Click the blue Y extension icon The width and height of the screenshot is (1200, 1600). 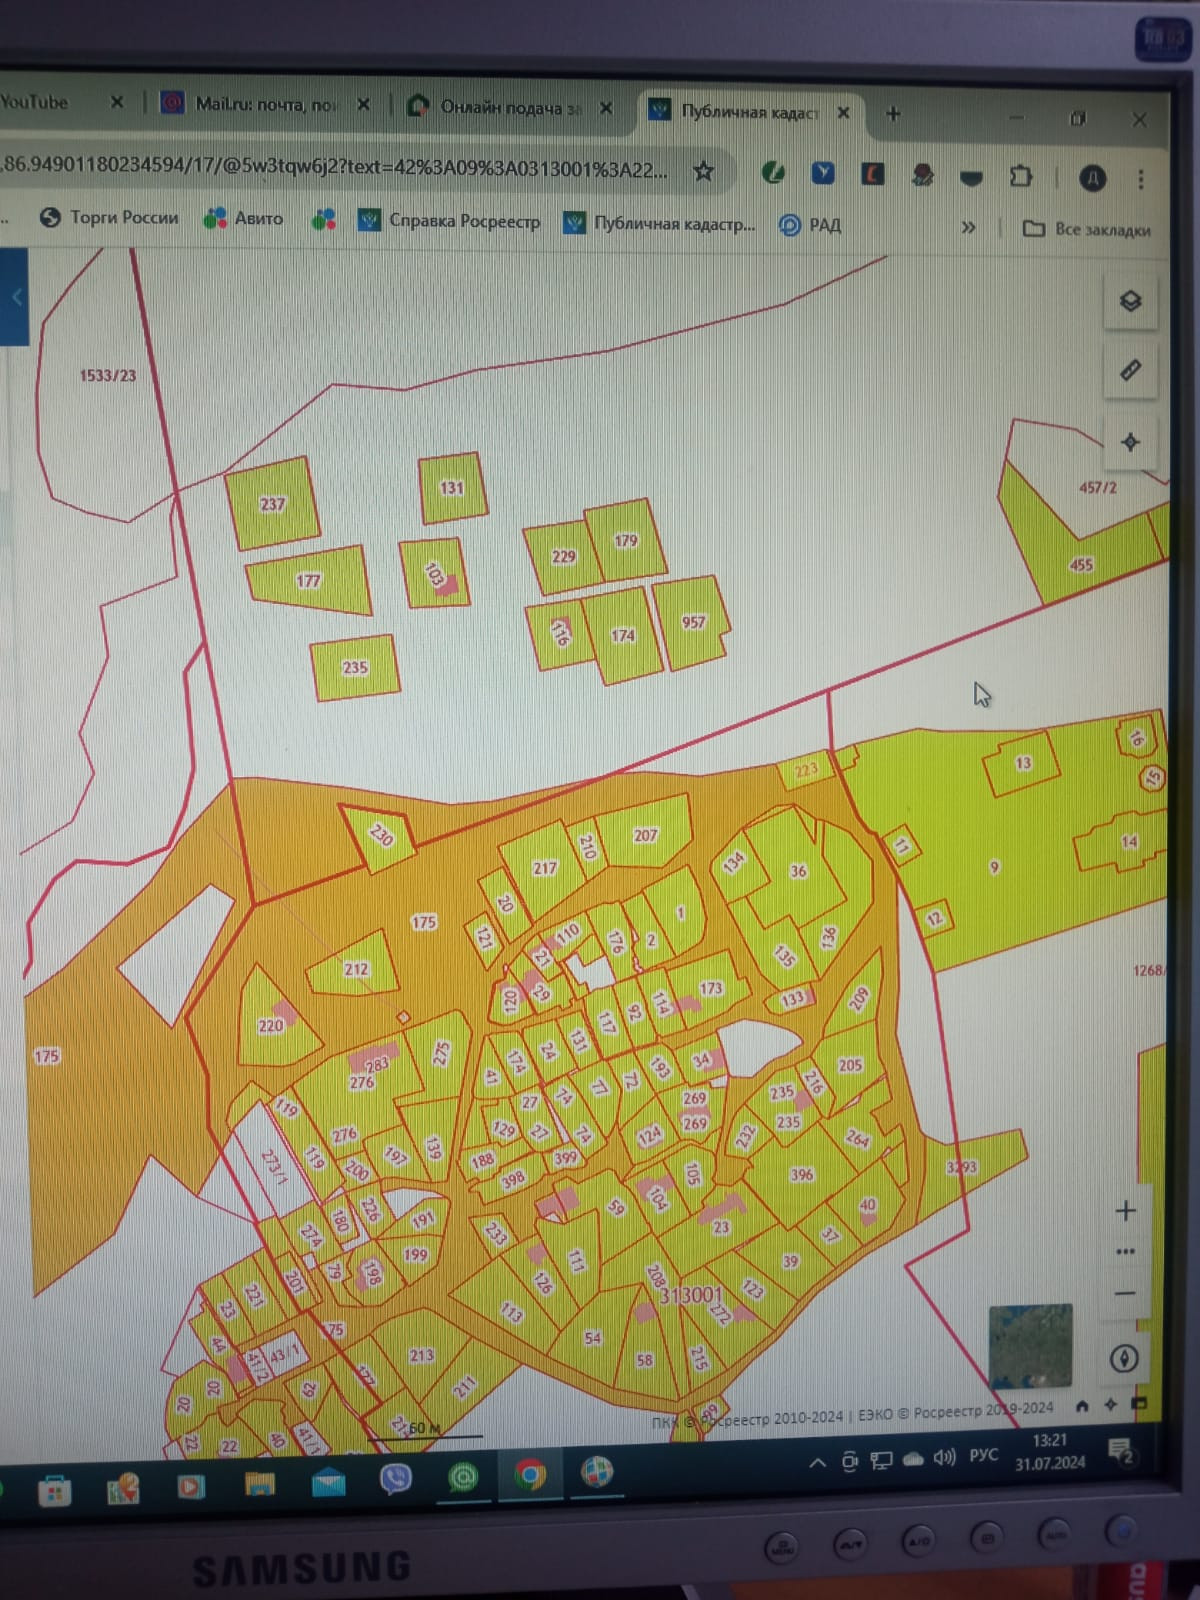[x=822, y=174]
